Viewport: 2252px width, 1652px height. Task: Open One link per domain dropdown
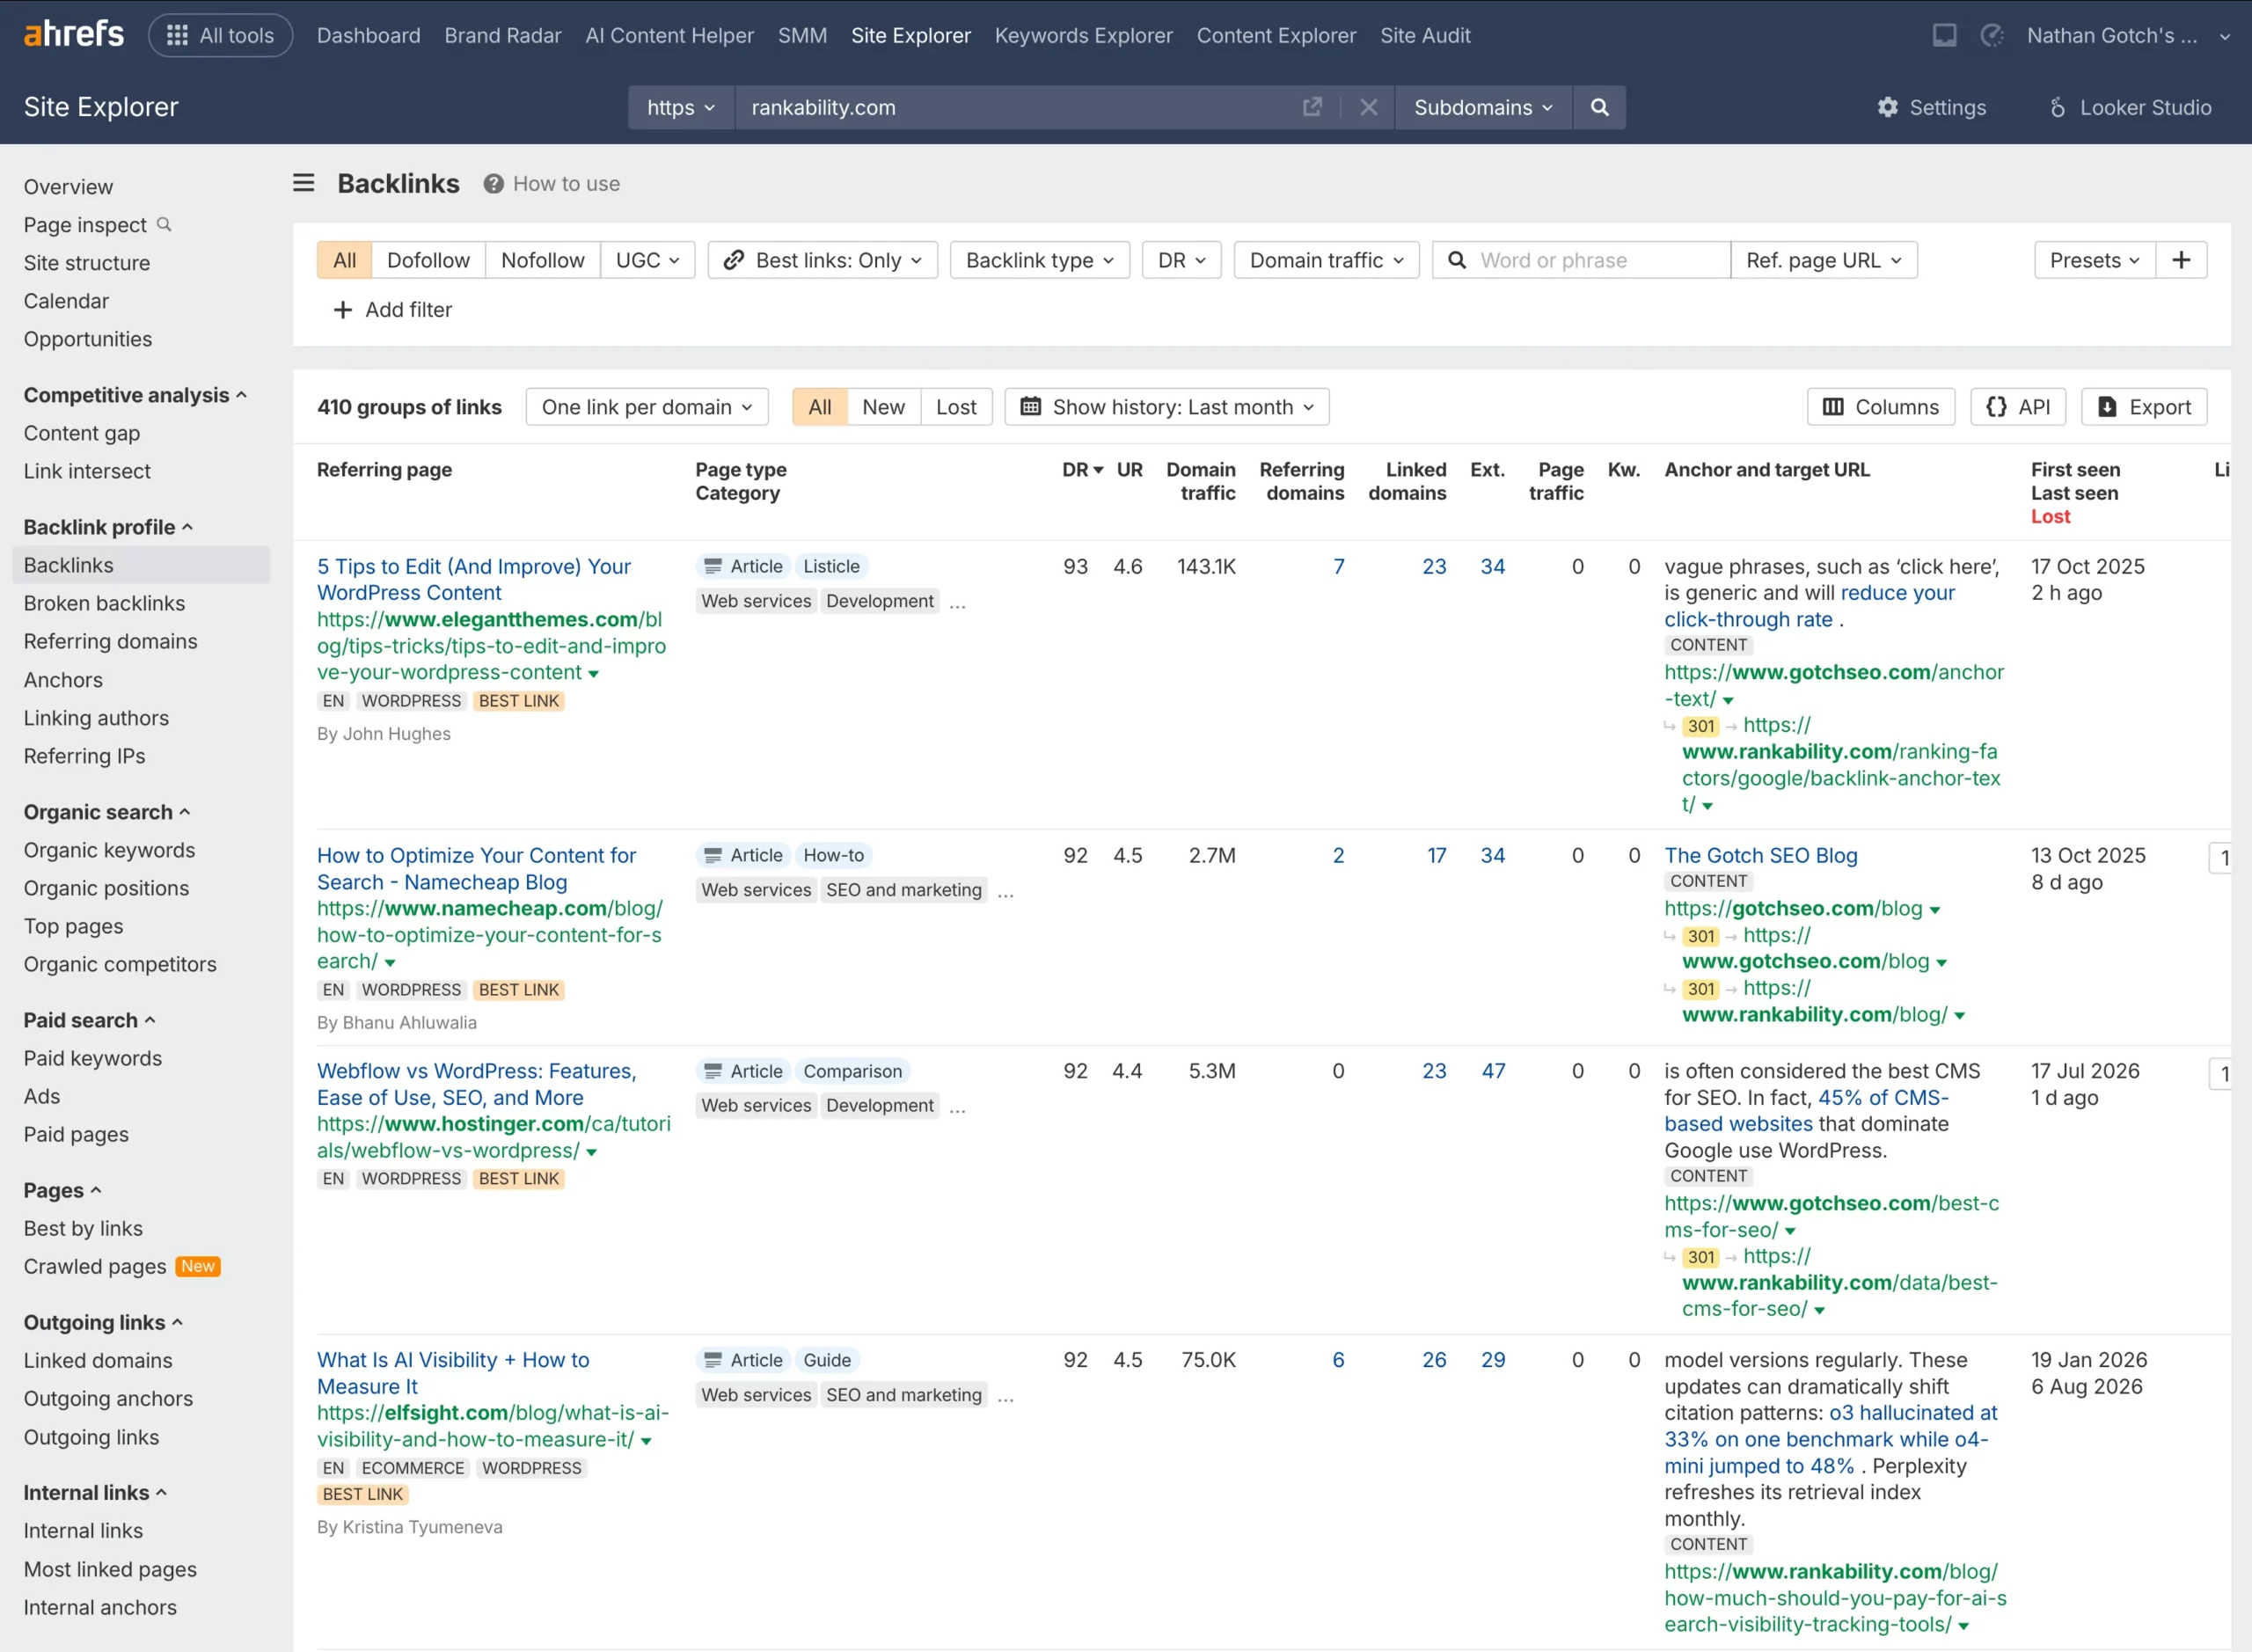[646, 407]
